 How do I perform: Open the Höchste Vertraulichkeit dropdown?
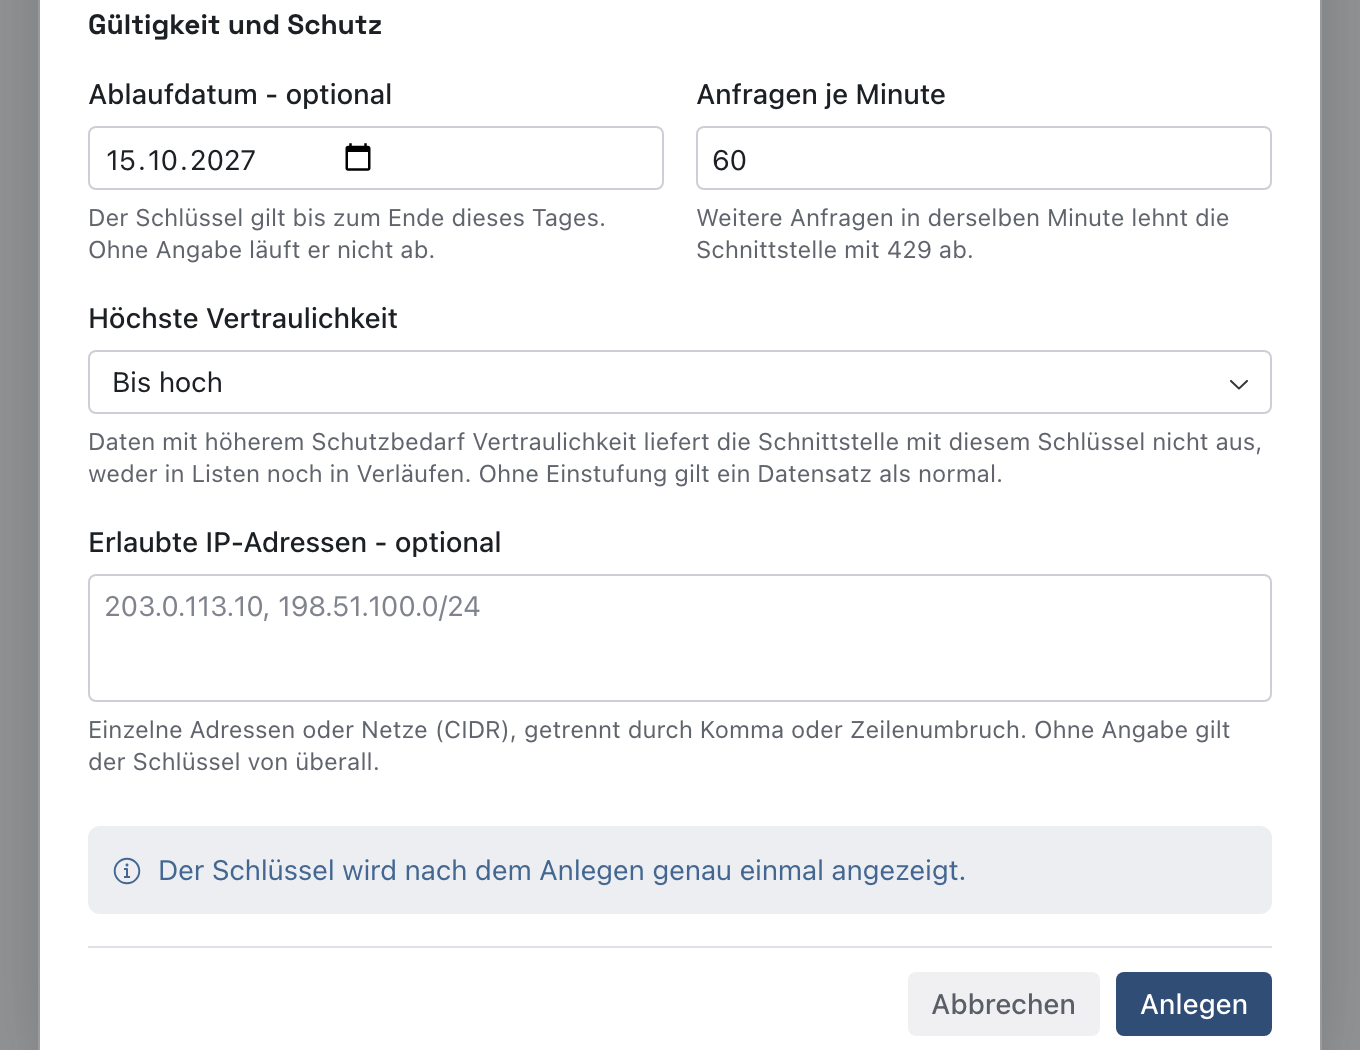point(680,382)
